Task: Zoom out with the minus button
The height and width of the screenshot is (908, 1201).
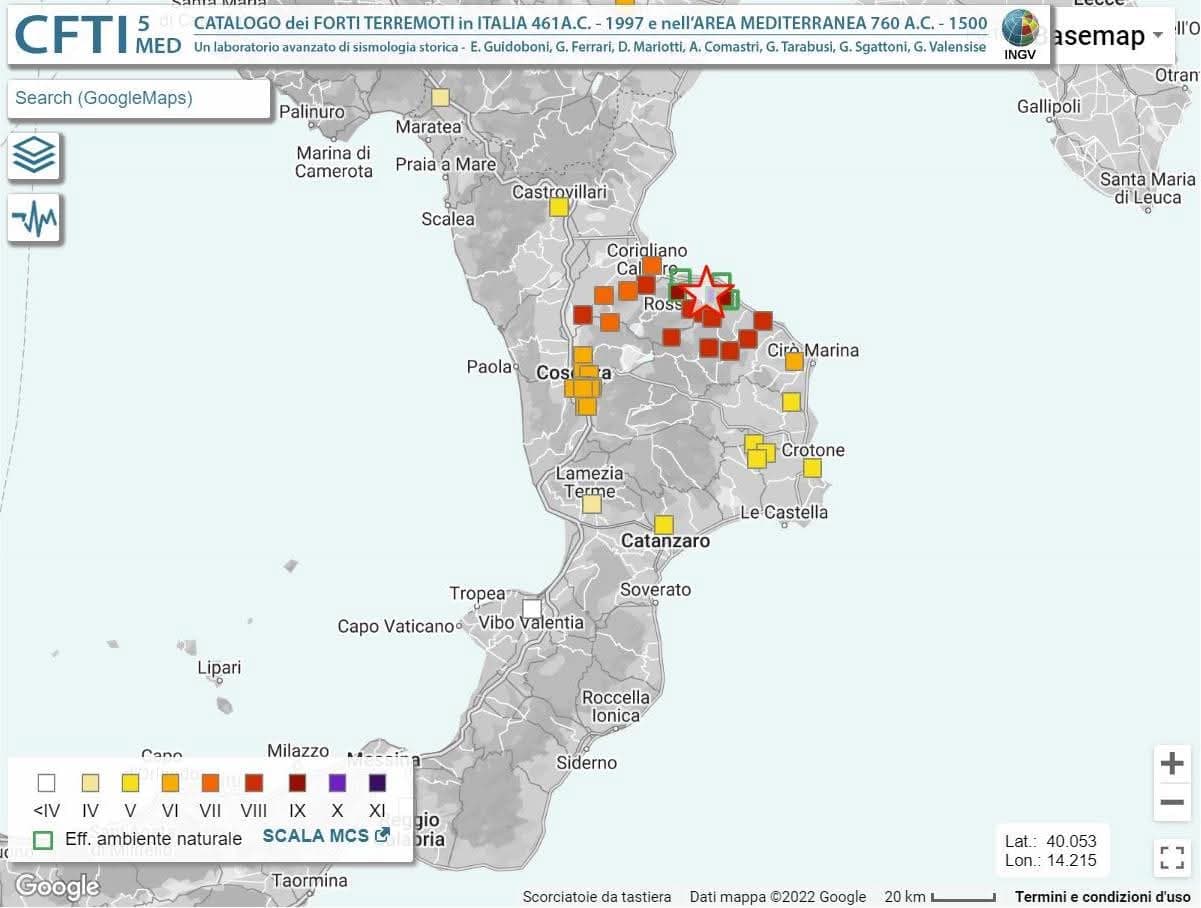Action: 1172,802
